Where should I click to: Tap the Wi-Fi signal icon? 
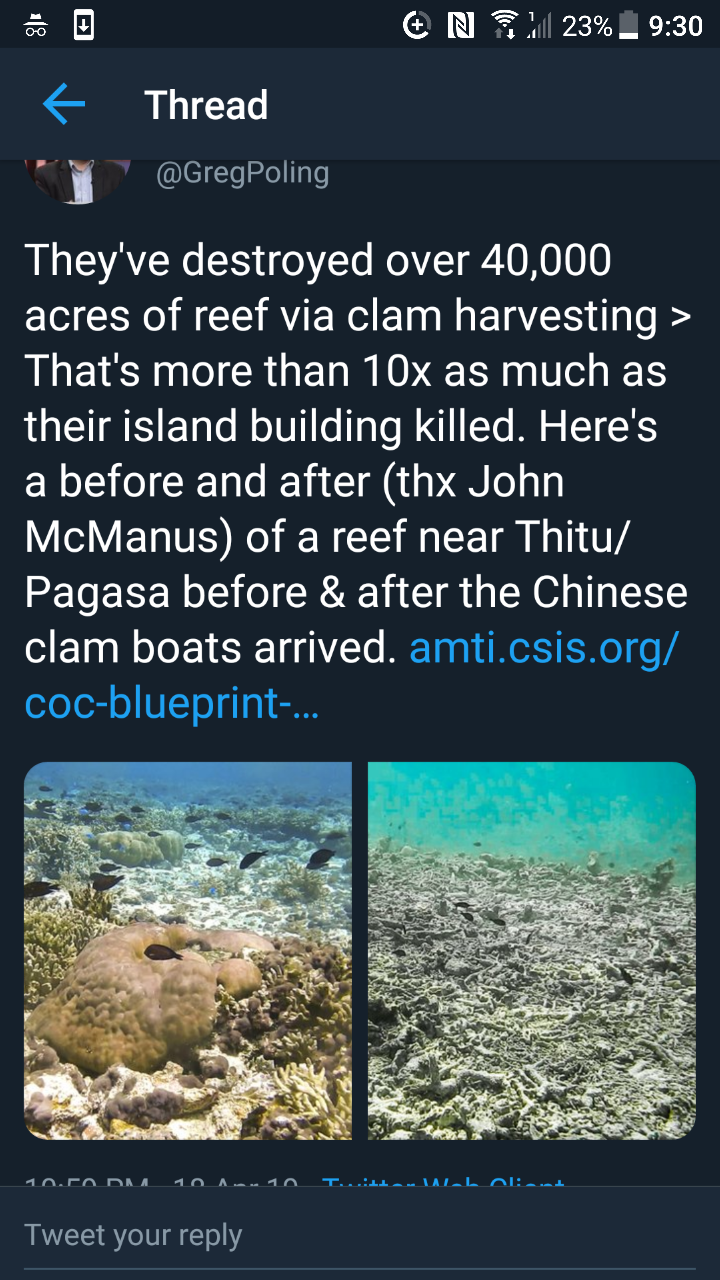pos(506,26)
